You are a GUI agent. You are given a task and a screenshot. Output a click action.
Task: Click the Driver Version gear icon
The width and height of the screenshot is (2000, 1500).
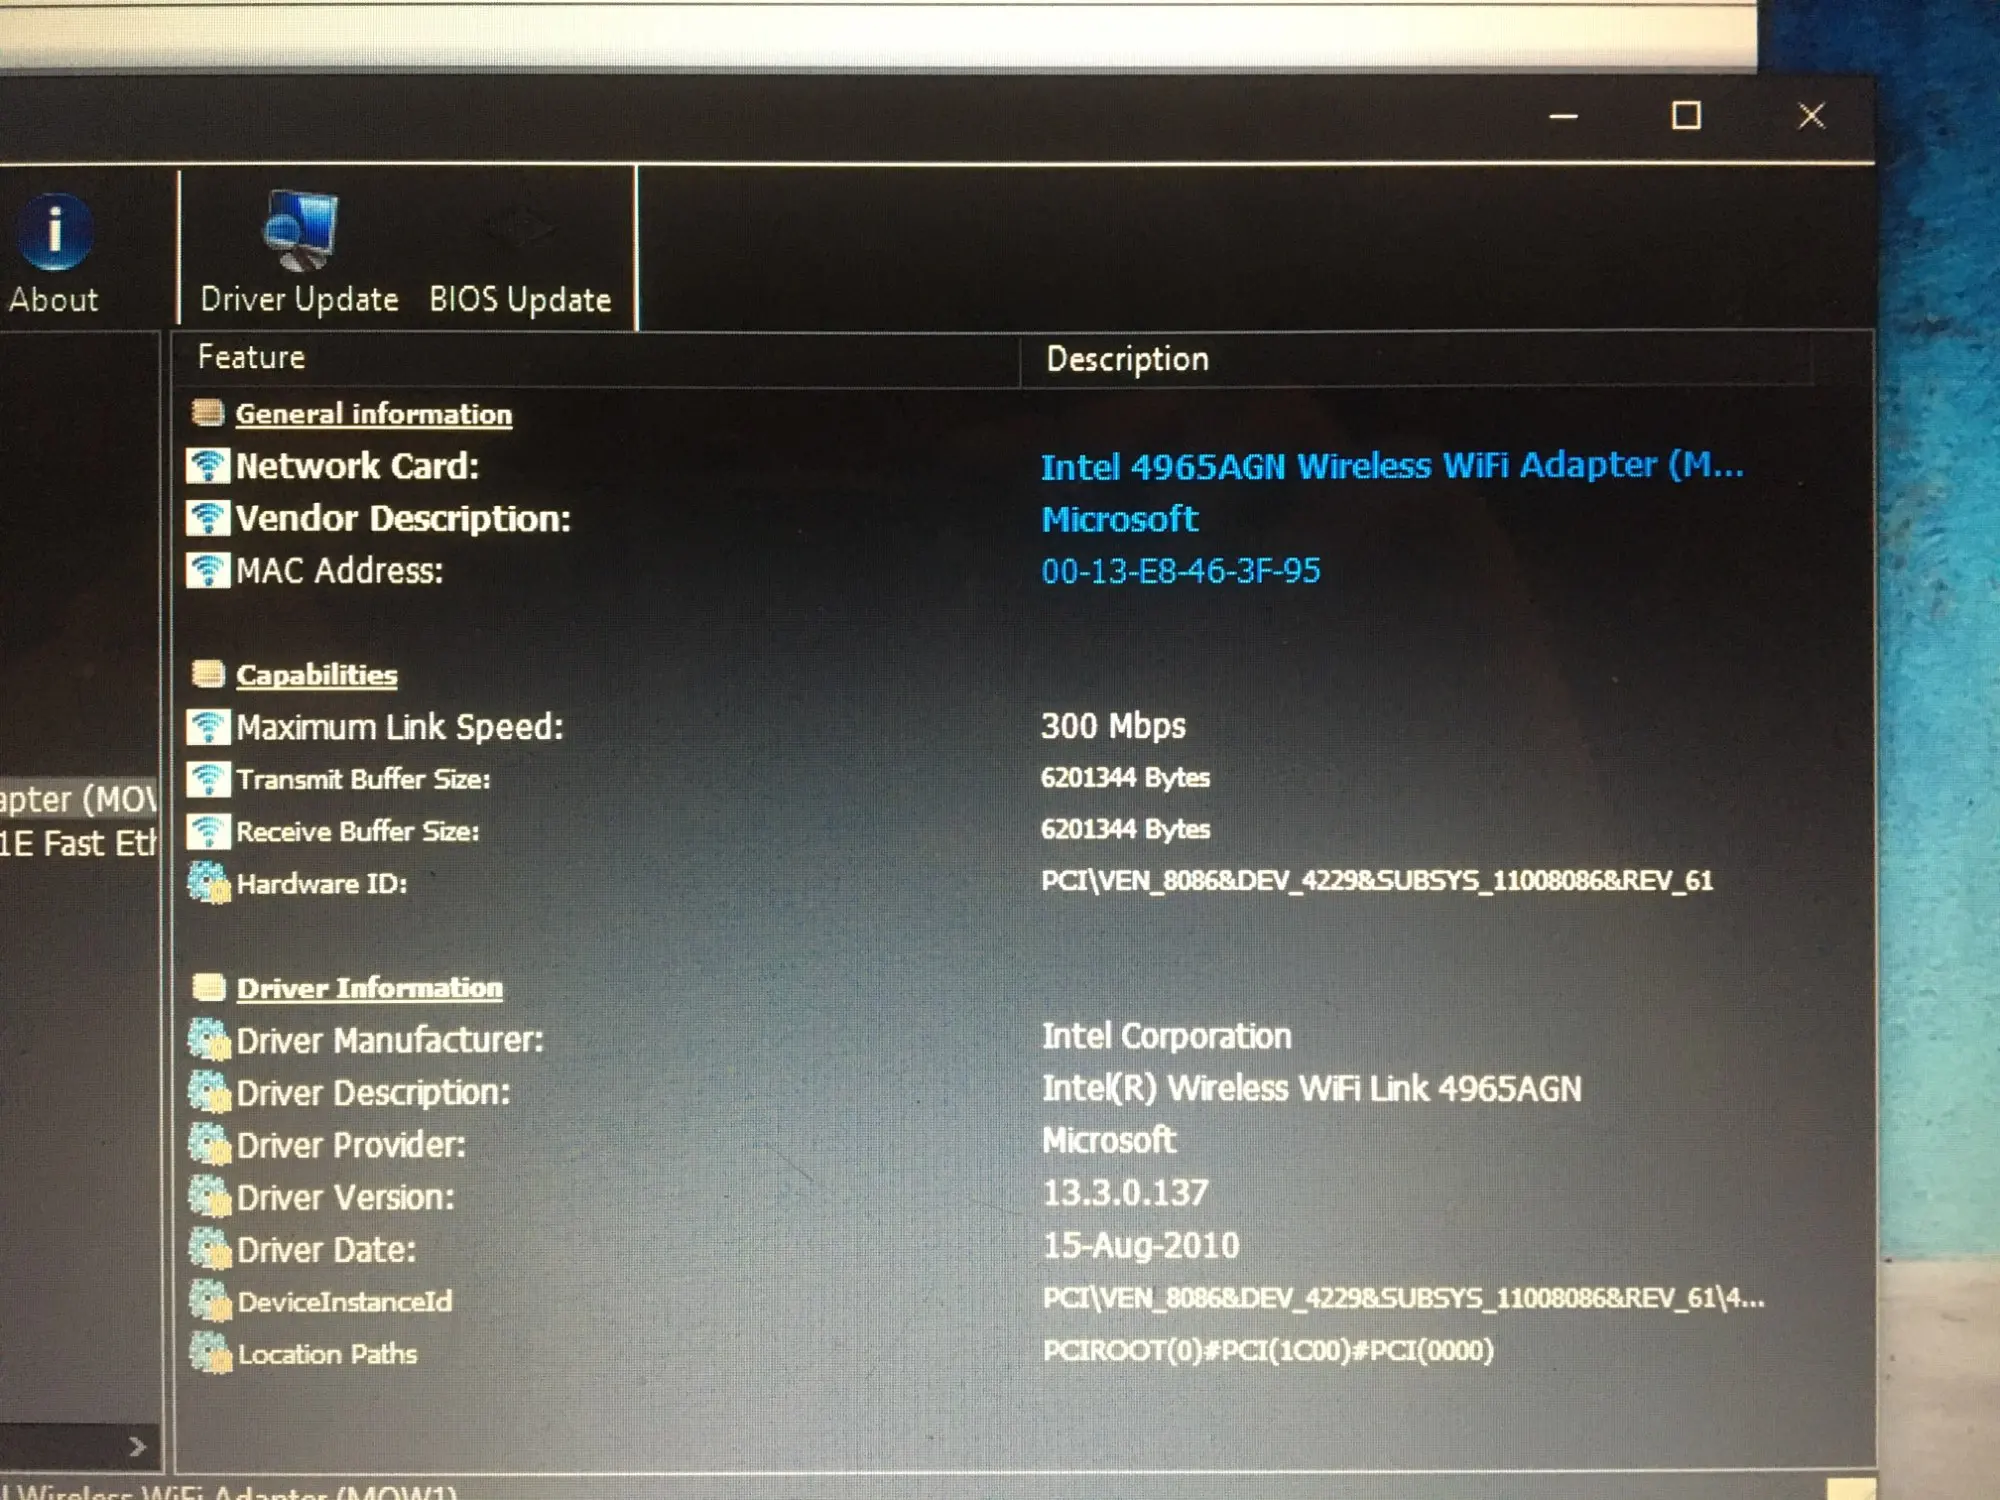tap(209, 1197)
